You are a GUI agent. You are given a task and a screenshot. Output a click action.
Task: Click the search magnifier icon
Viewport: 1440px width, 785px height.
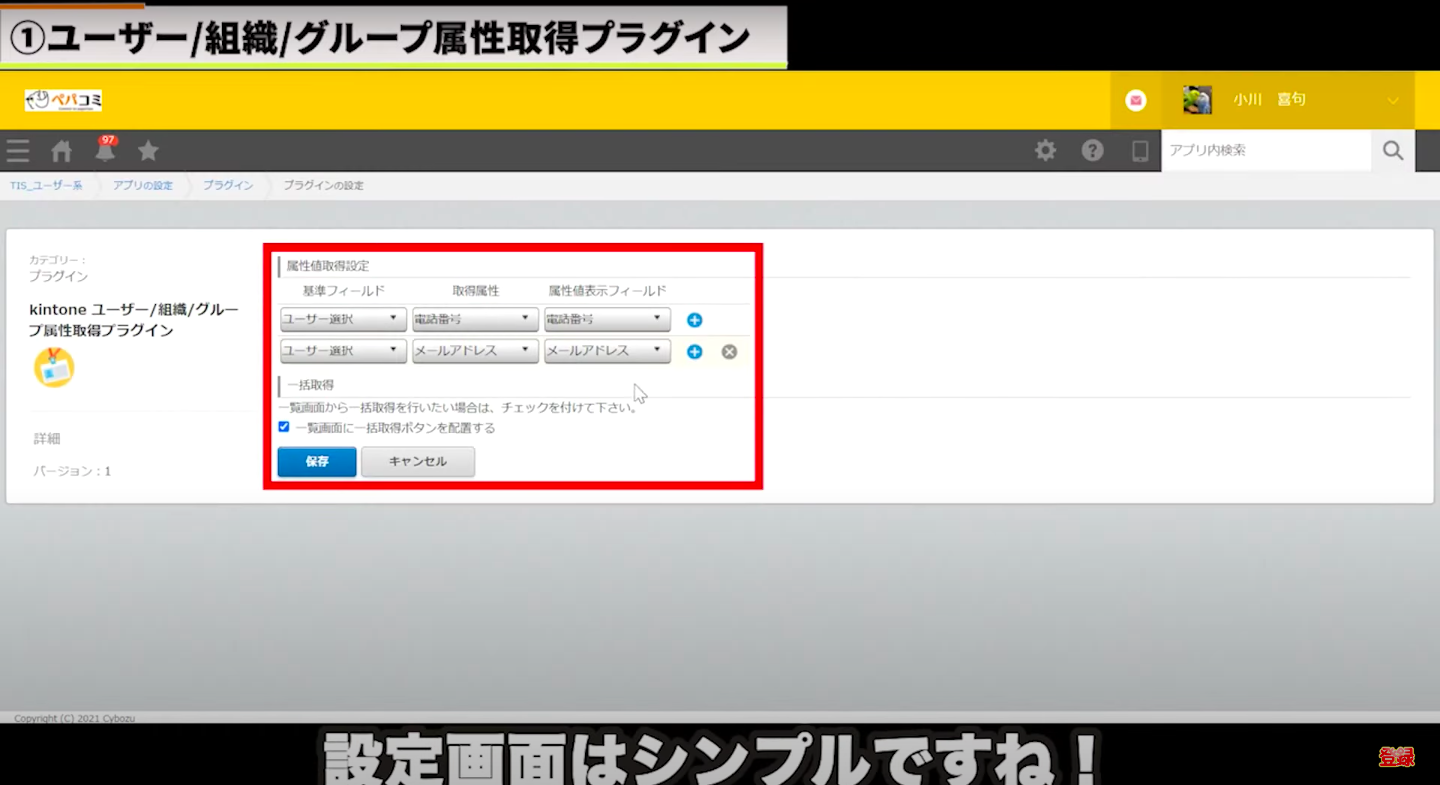coord(1392,151)
